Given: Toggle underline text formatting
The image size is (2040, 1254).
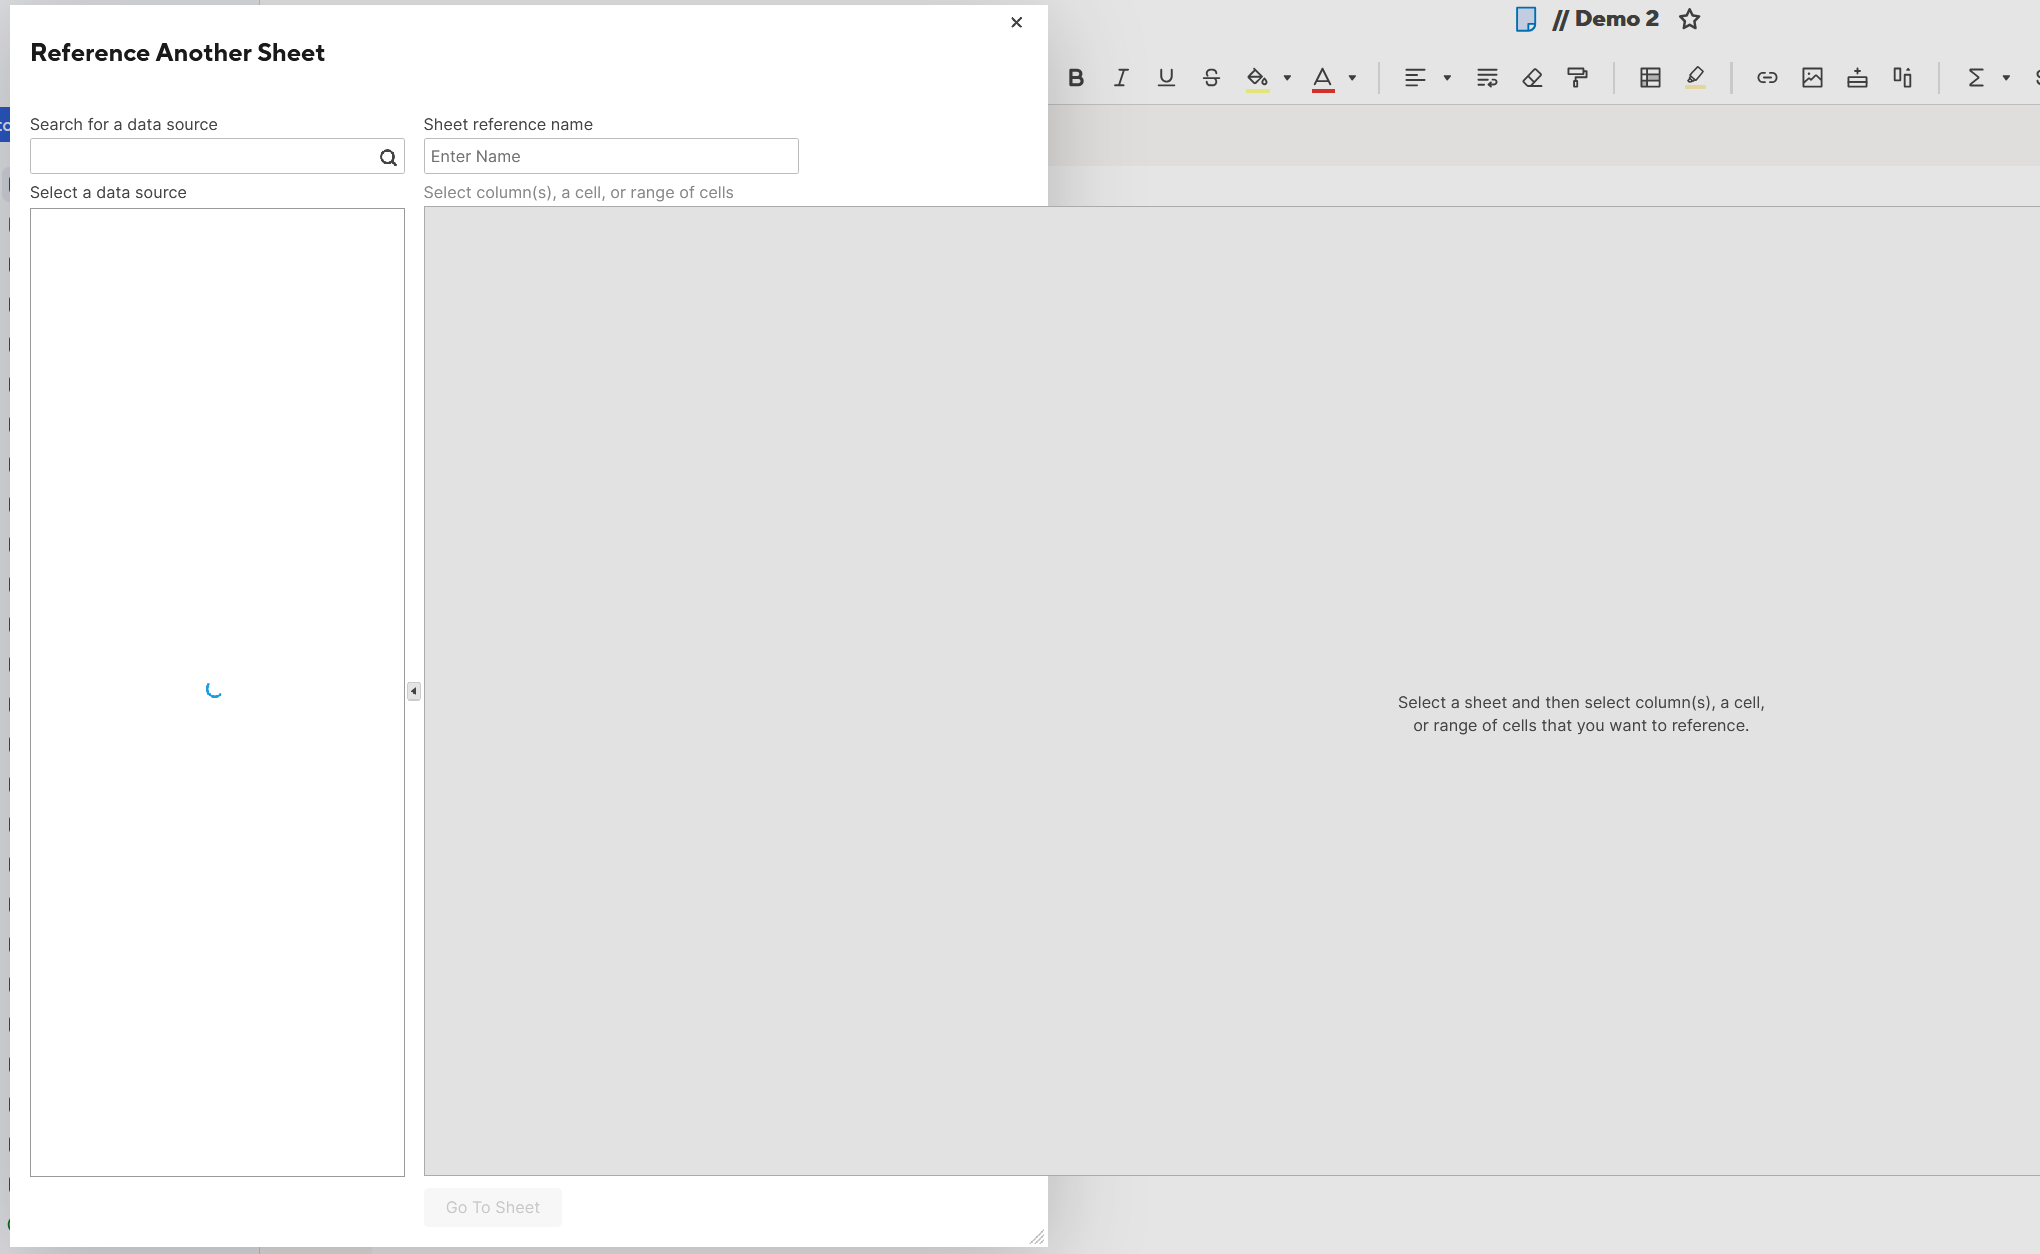Looking at the screenshot, I should pos(1166,78).
